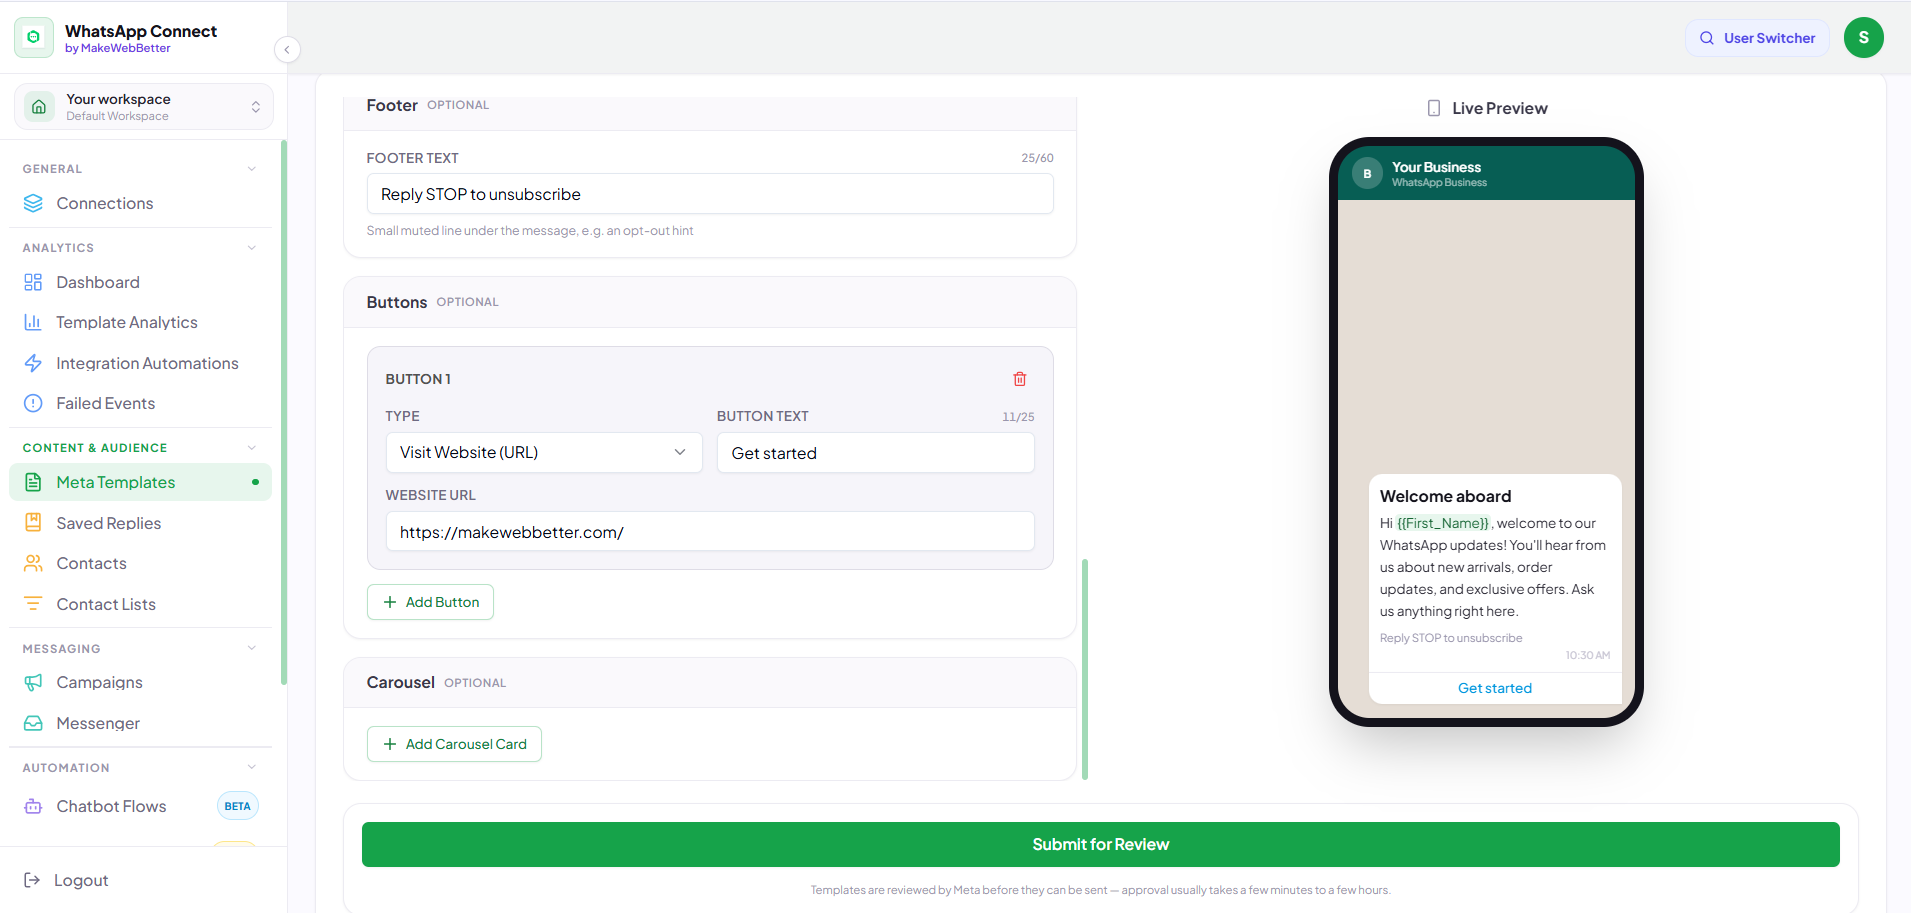Click the Dashboard grid icon
The height and width of the screenshot is (913, 1911).
33,282
